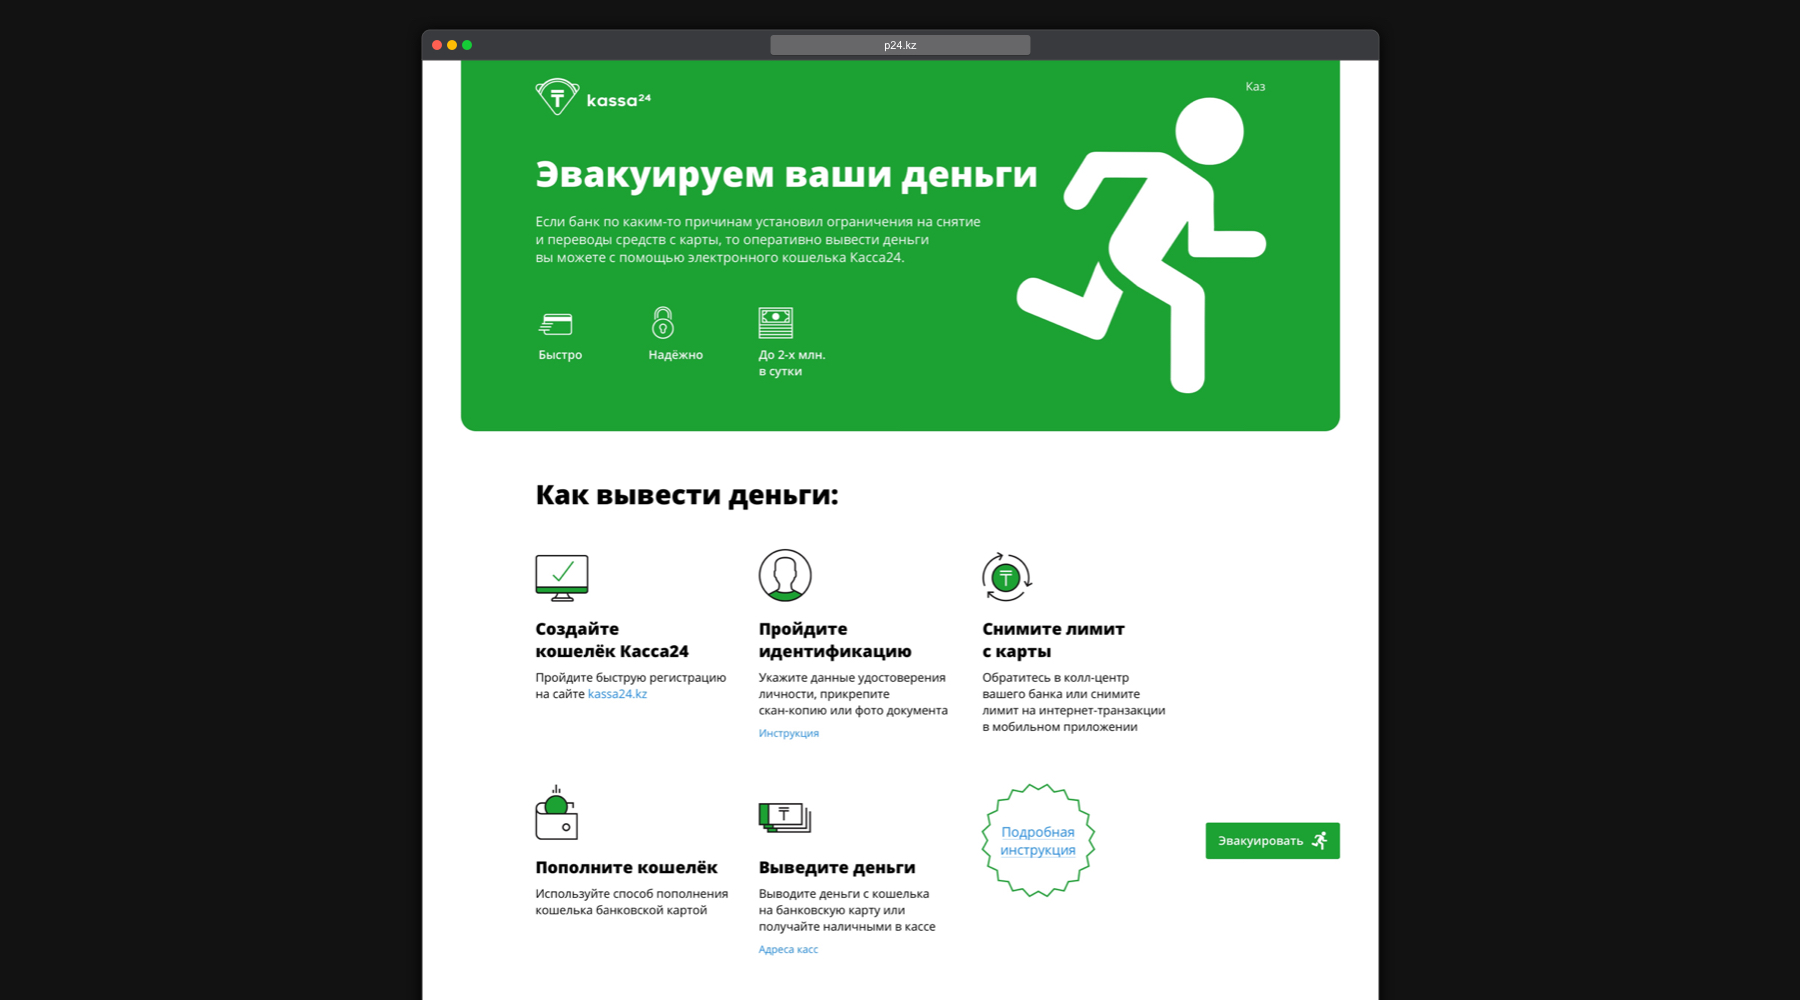
Task: Click the Пройдите идентификацию heading
Action: (x=835, y=640)
